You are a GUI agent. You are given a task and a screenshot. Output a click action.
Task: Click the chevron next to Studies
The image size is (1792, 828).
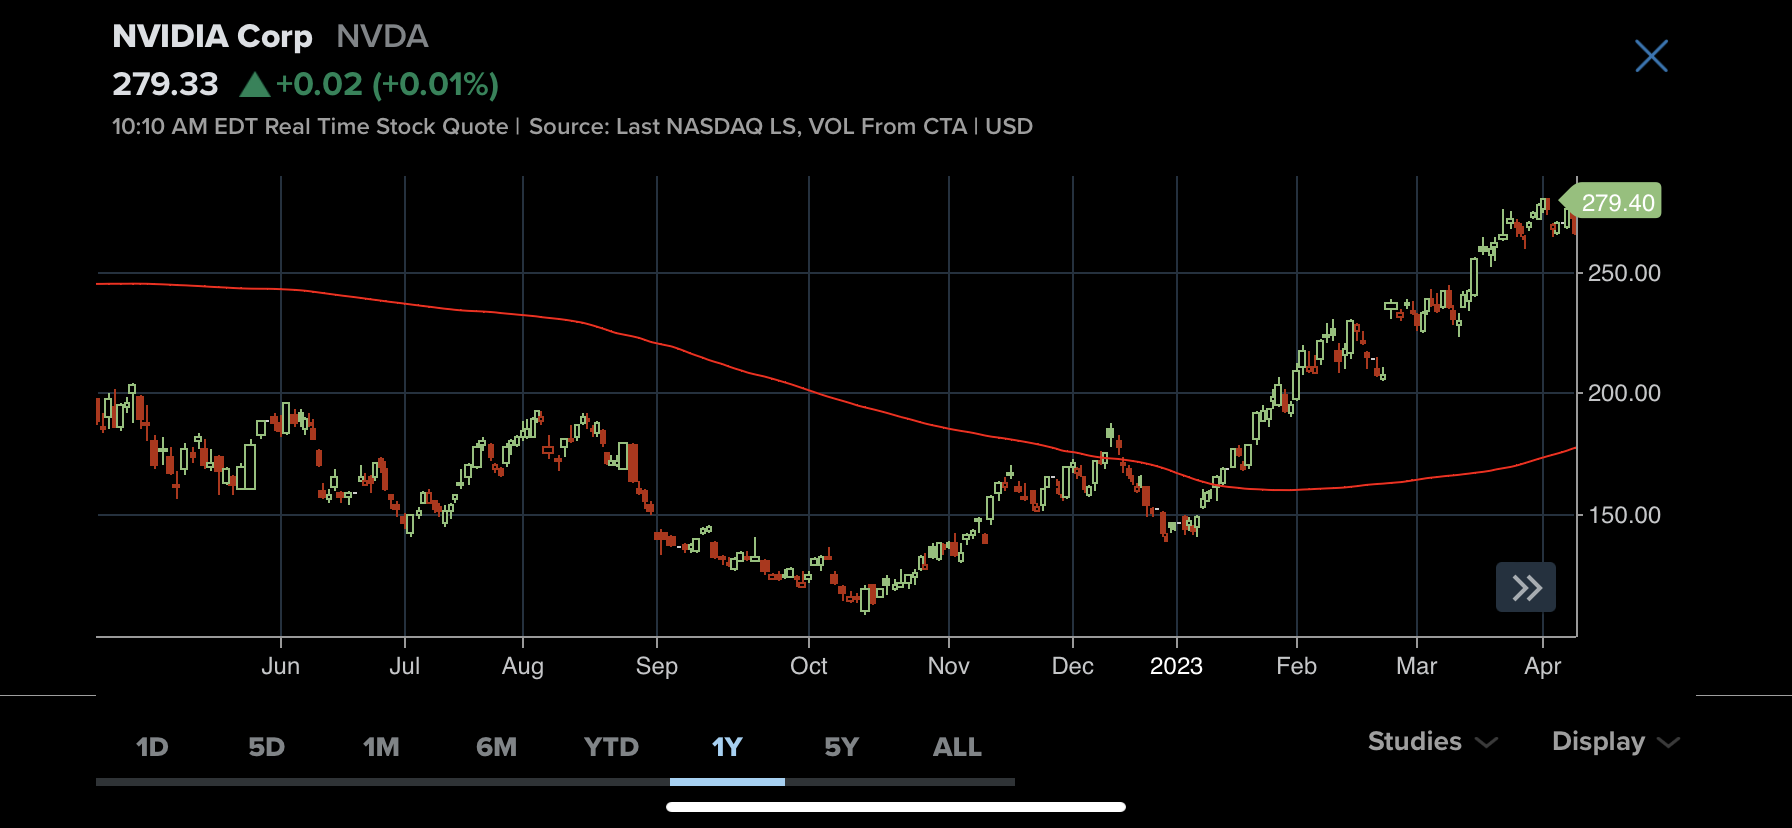tap(1487, 743)
